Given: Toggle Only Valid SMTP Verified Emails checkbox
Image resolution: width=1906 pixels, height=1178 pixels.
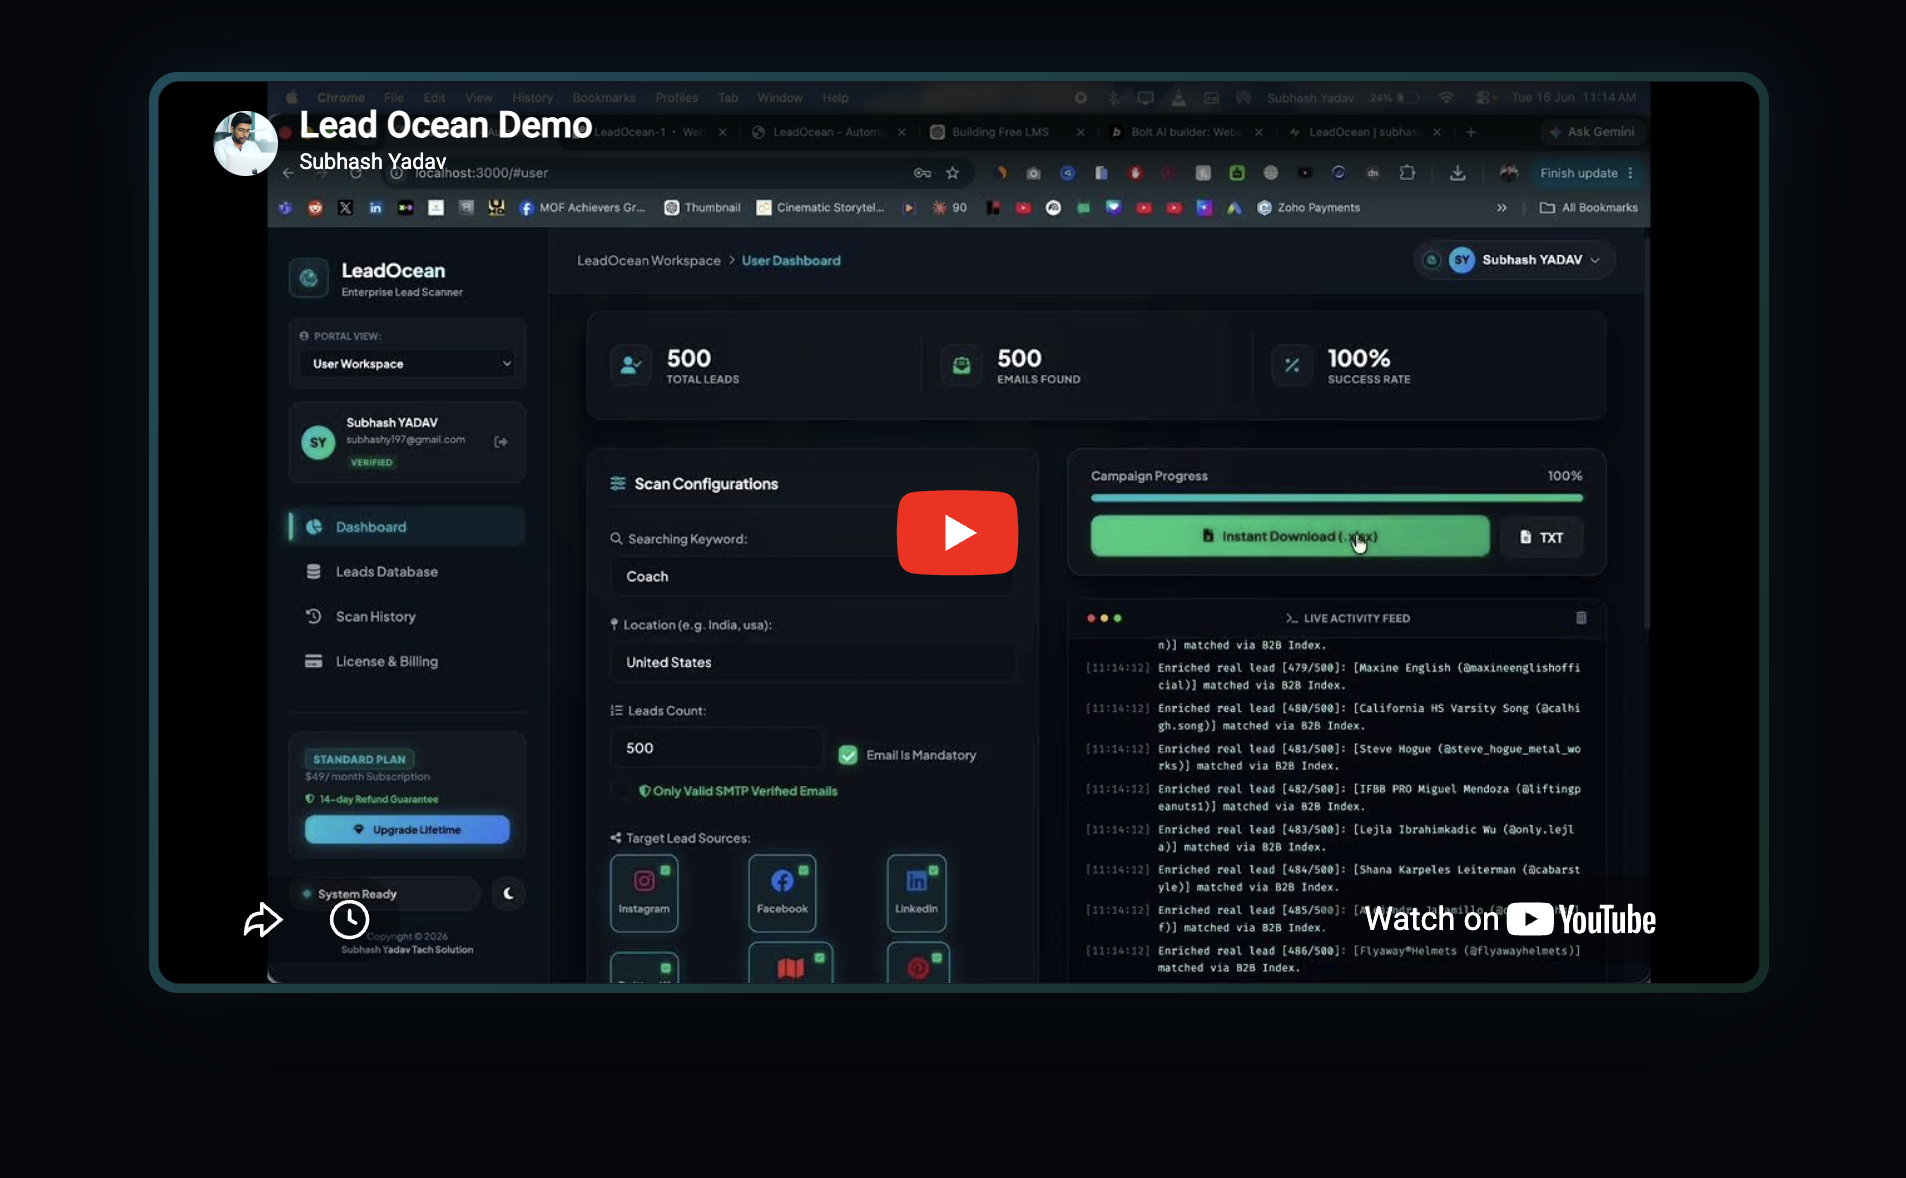Looking at the screenshot, I should tap(622, 791).
